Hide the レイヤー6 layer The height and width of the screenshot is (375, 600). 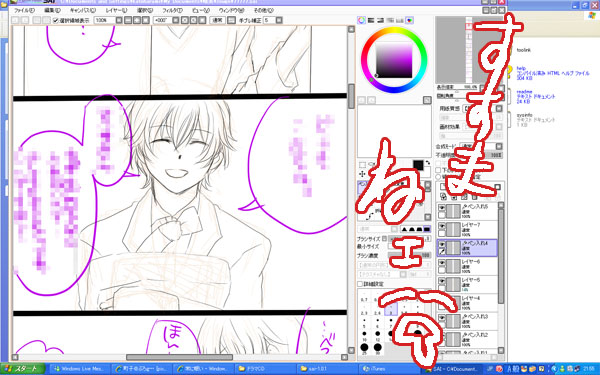[x=442, y=262]
